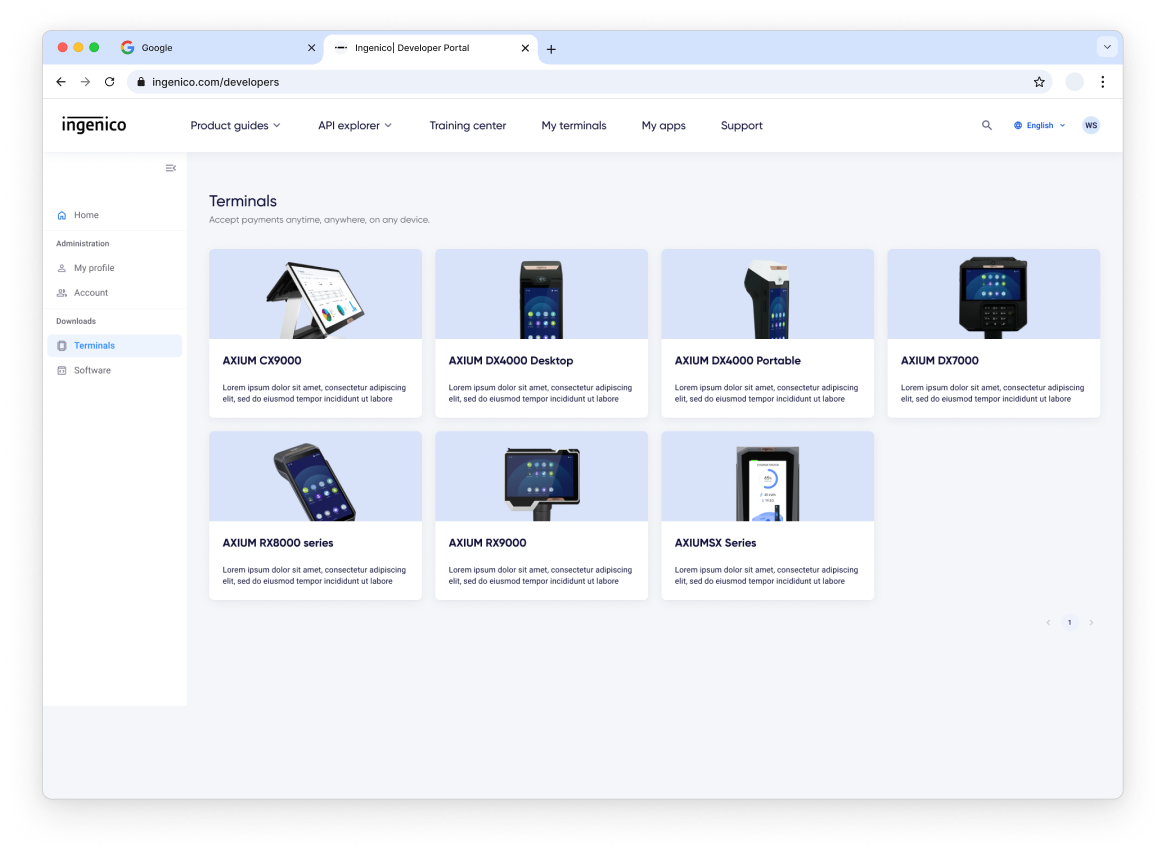
Task: Select Terminals in the Downloads sidebar
Action: [x=94, y=345]
